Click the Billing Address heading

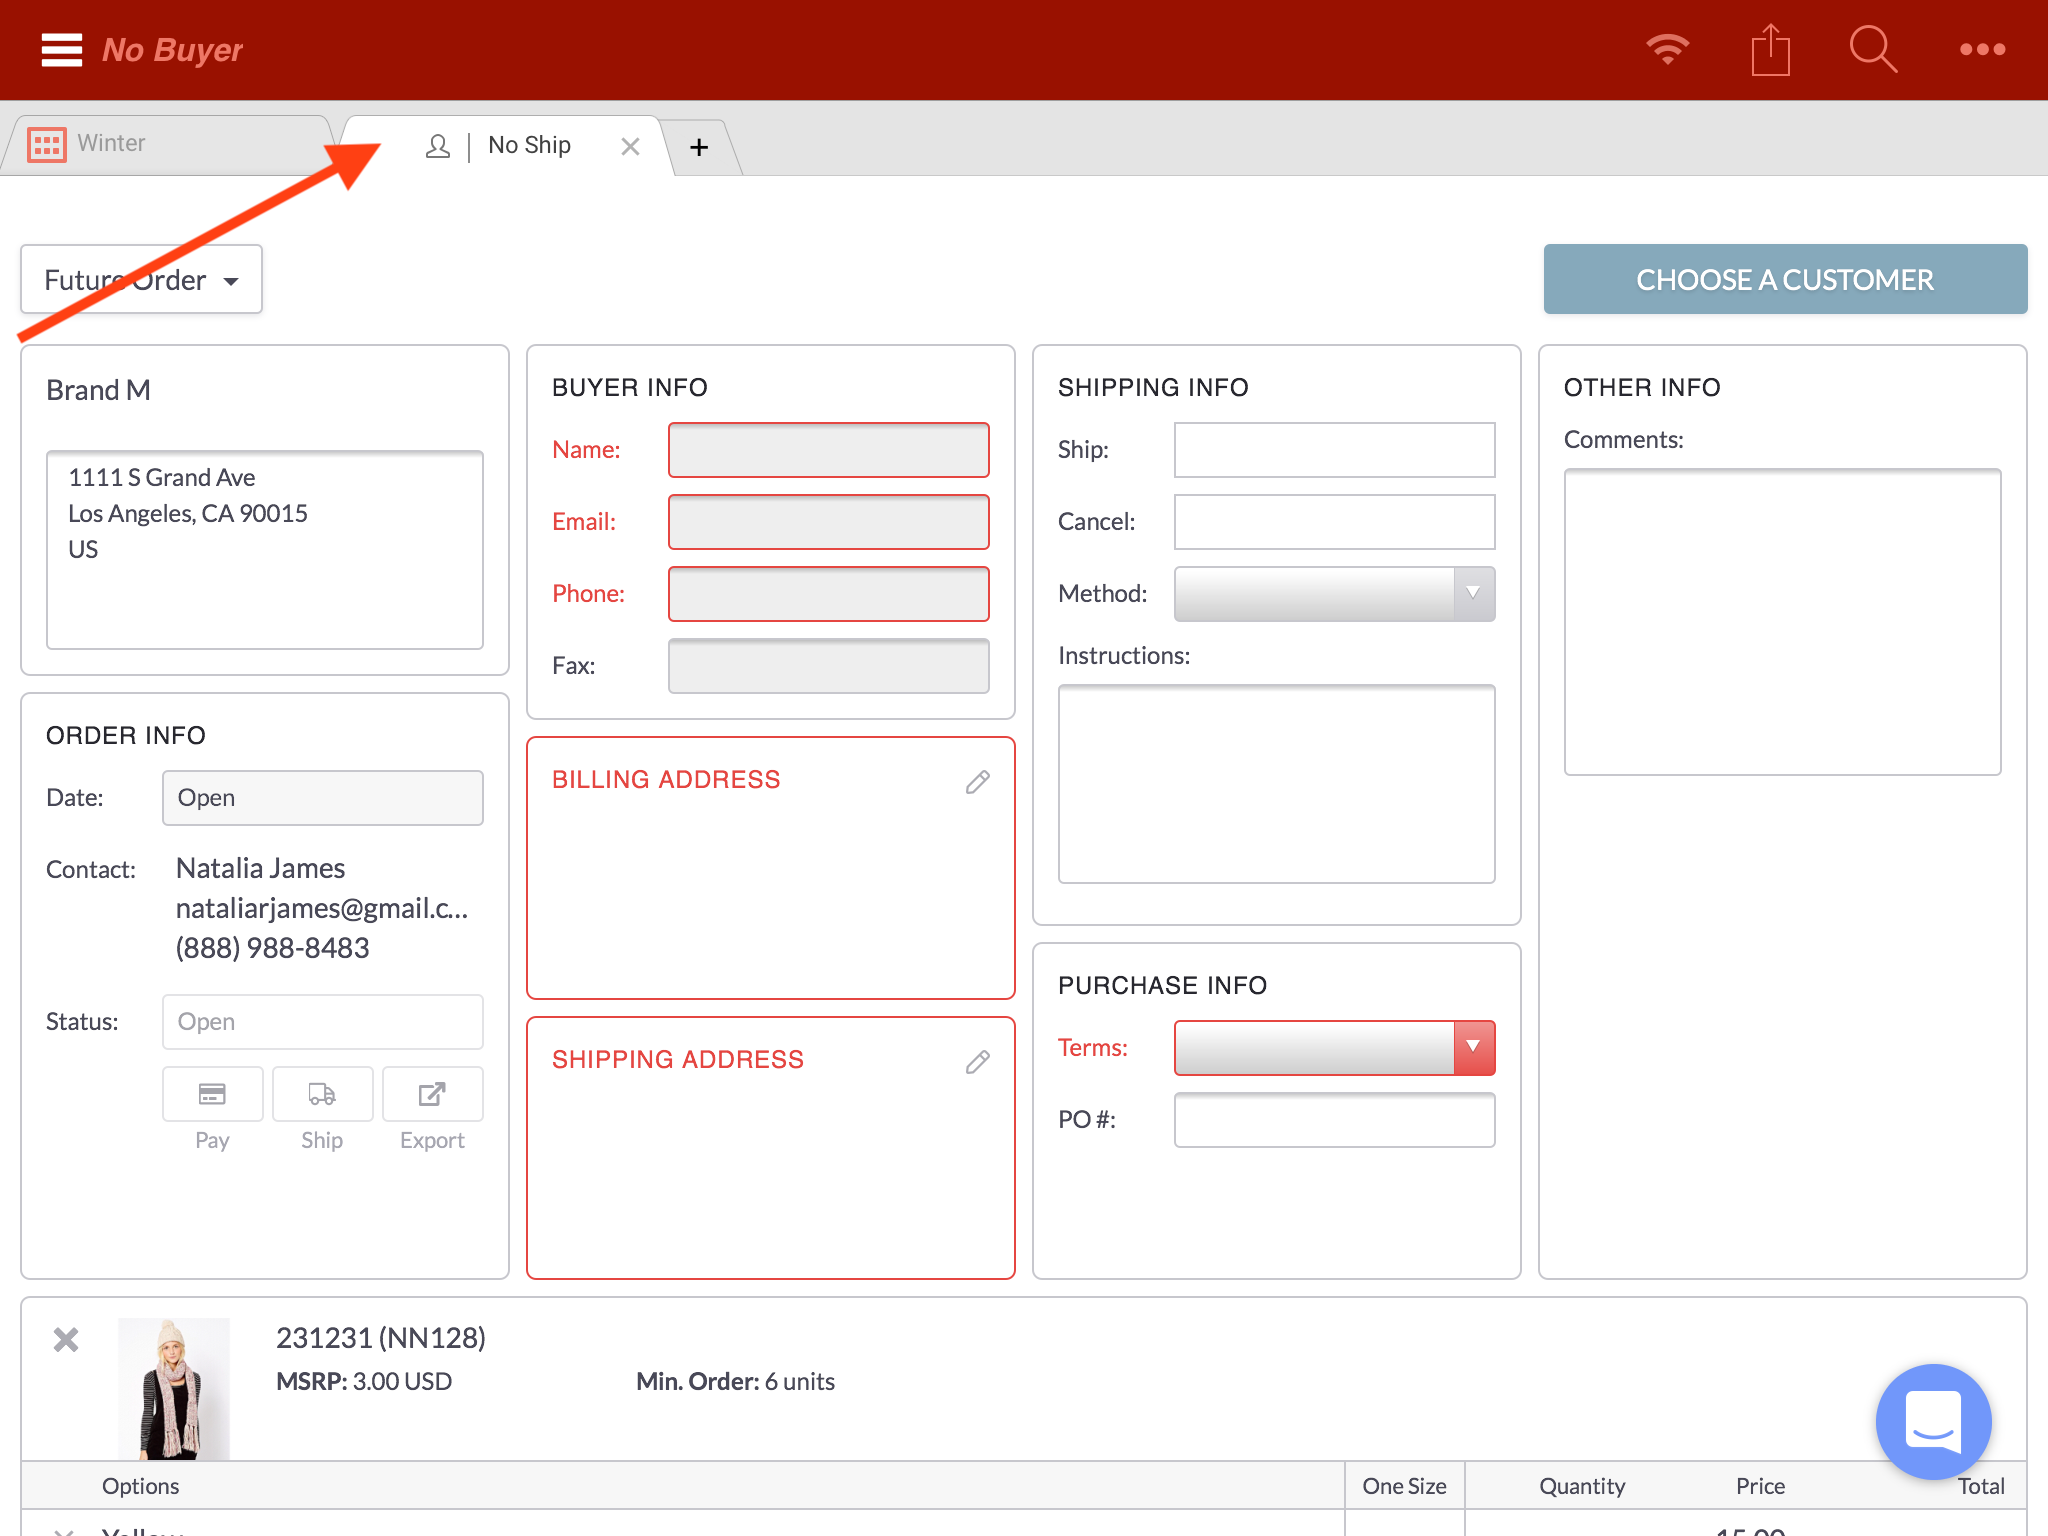[666, 780]
